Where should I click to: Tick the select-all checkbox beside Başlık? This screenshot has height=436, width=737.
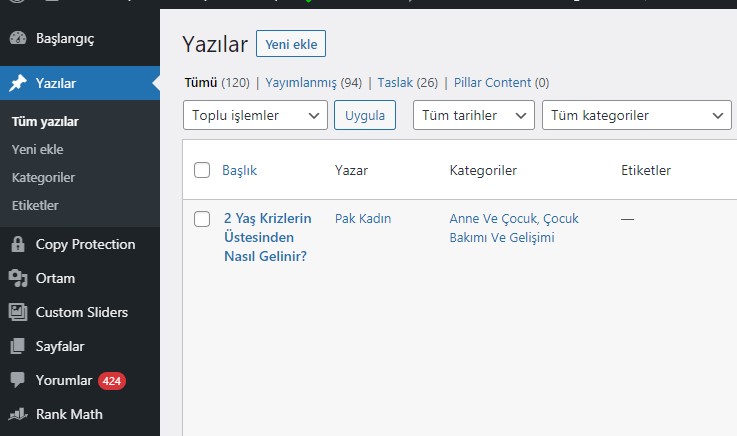click(x=202, y=170)
